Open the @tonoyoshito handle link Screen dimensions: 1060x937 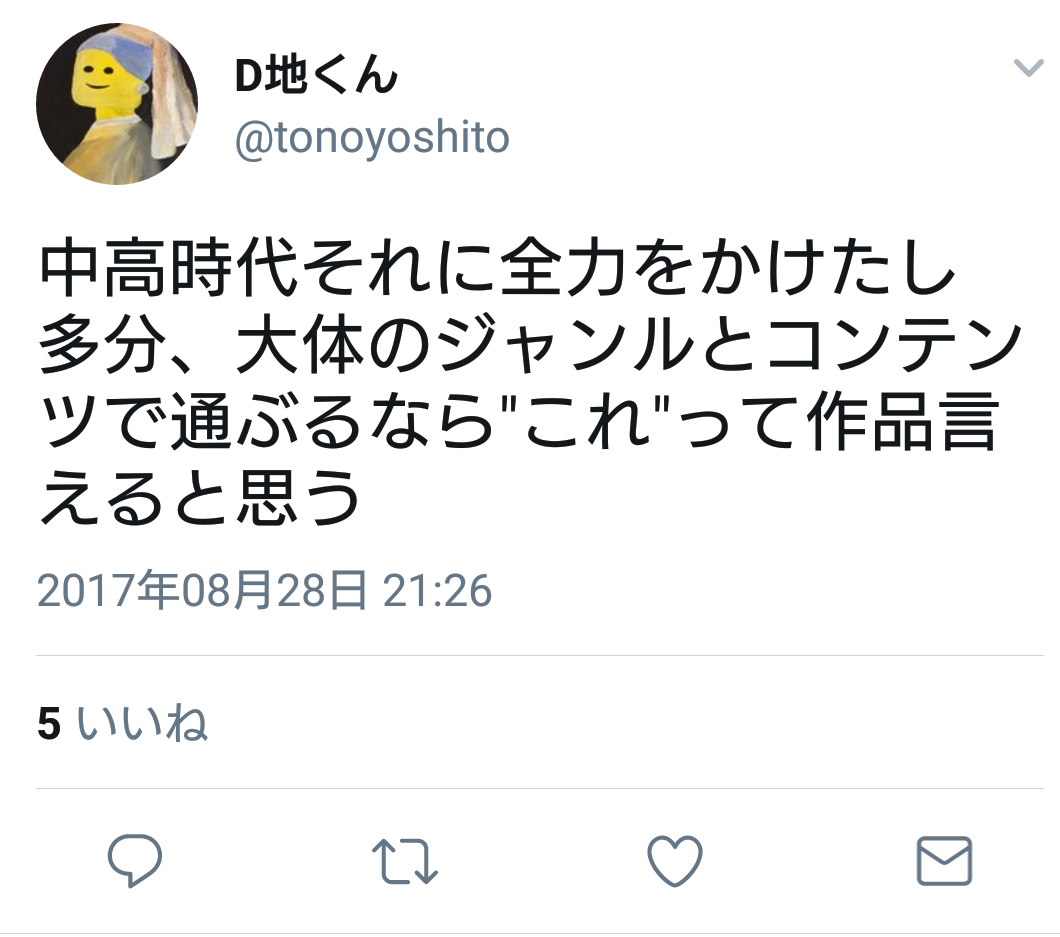click(x=372, y=139)
